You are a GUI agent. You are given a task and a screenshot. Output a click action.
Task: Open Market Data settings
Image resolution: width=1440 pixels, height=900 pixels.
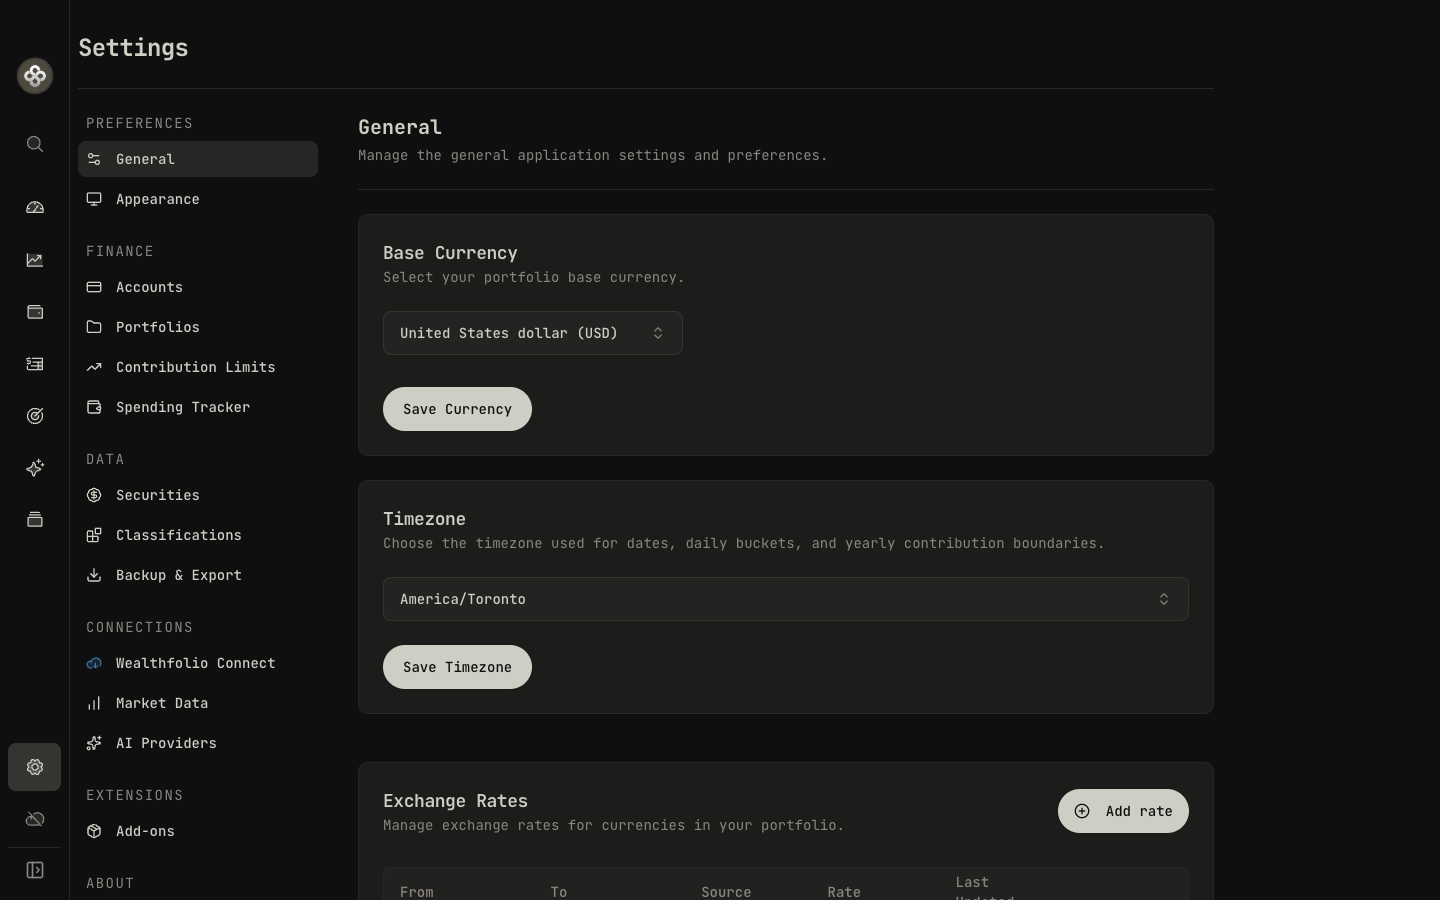[x=198, y=703]
